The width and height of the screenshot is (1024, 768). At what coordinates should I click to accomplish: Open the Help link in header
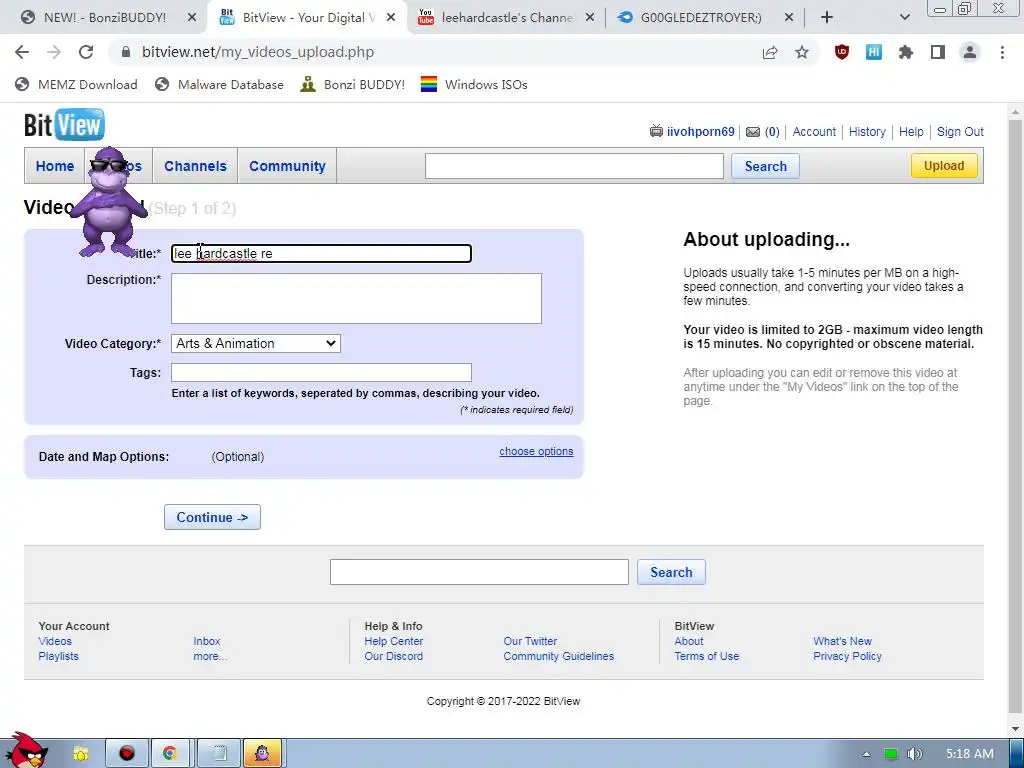(911, 132)
